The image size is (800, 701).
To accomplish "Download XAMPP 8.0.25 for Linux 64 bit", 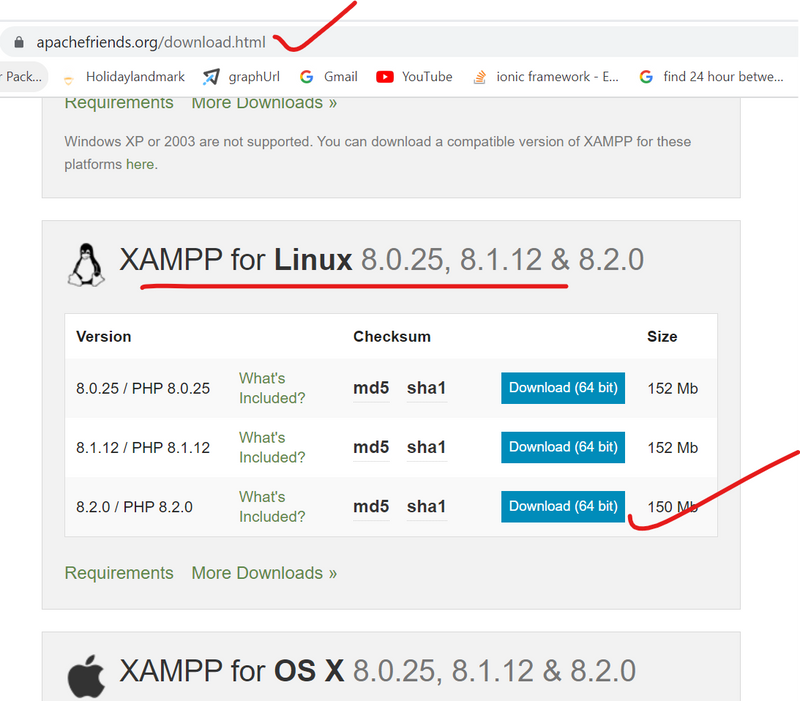I will tap(563, 388).
